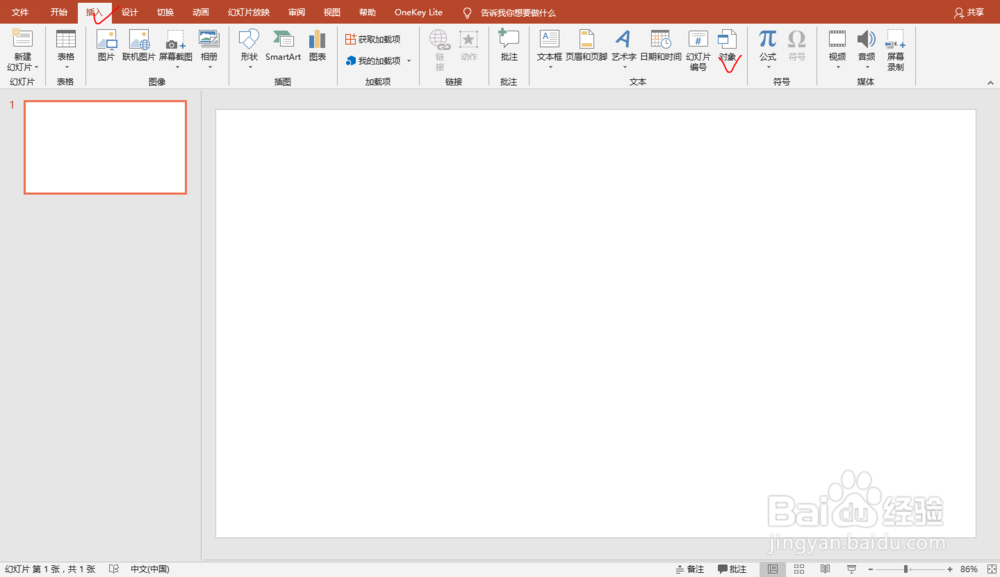1000x577 pixels.
Task: Insert Slide Number (幻灯片编号)
Action: click(x=698, y=49)
